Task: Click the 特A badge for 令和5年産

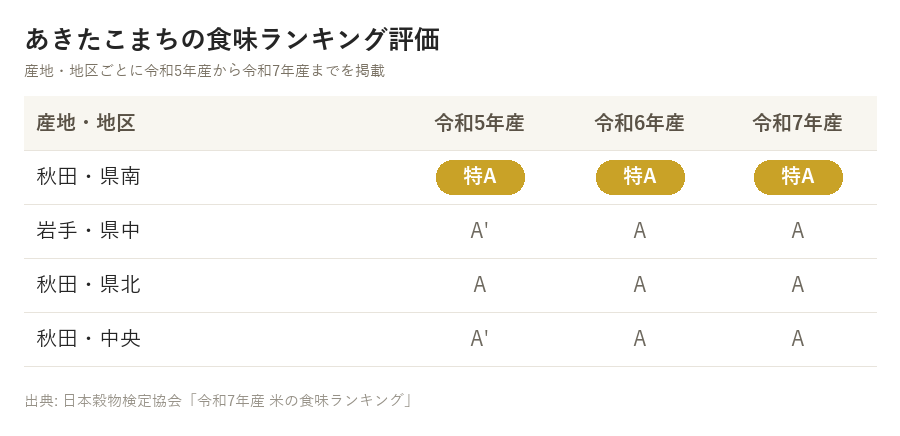Action: 480,177
